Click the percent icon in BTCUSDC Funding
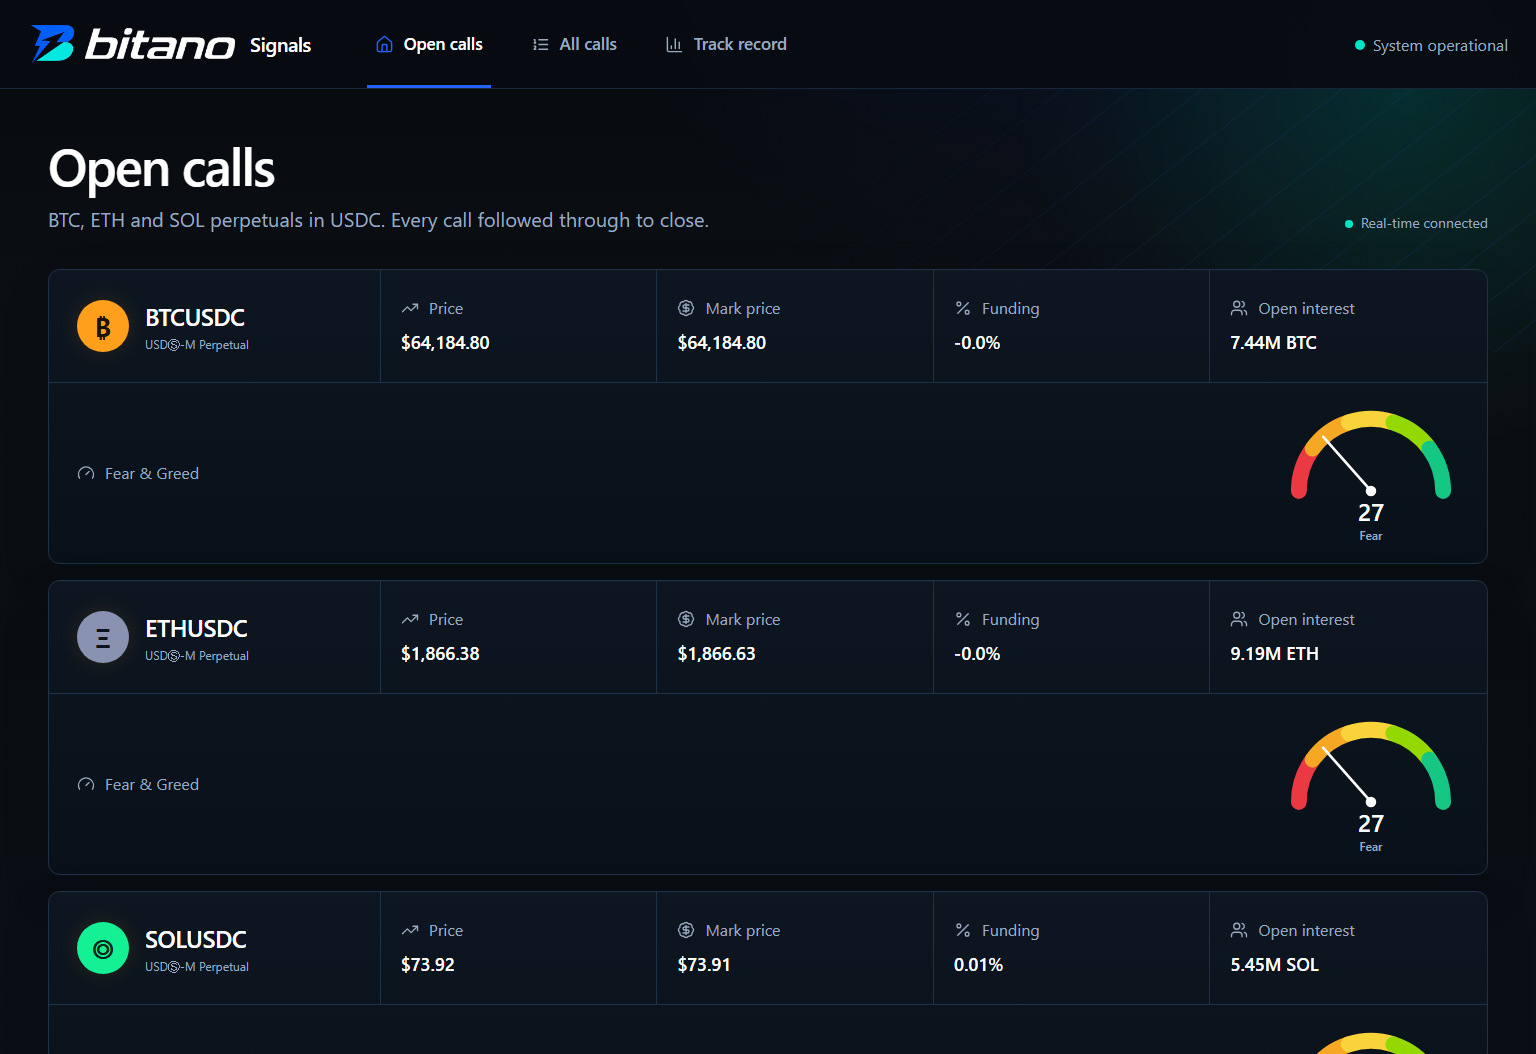Viewport: 1536px width, 1054px height. pyautogui.click(x=963, y=308)
